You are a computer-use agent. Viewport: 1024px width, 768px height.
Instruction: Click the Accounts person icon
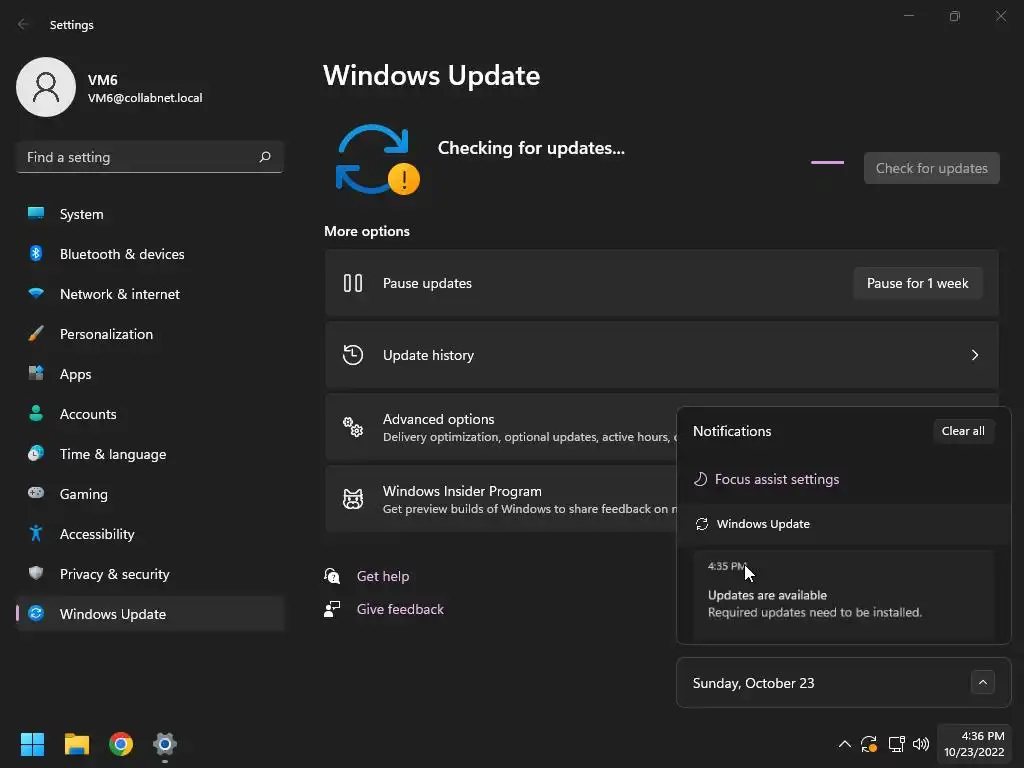(x=36, y=413)
